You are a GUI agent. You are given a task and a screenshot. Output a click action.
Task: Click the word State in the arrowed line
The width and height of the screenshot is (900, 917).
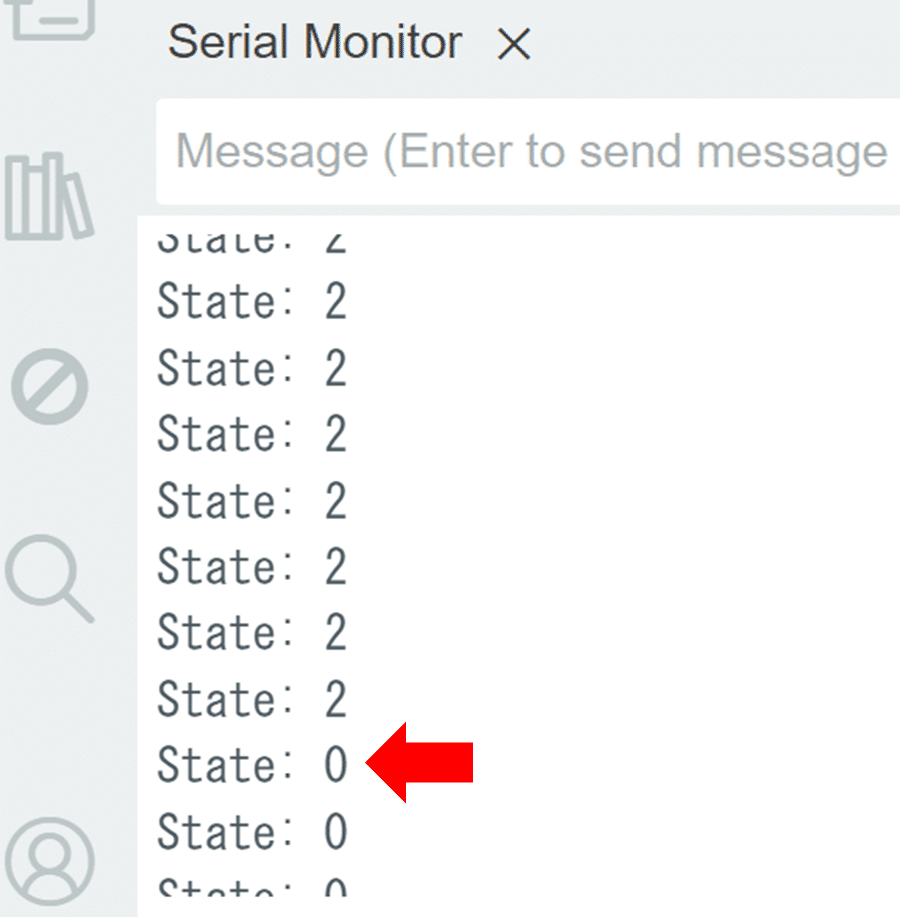[x=215, y=764]
